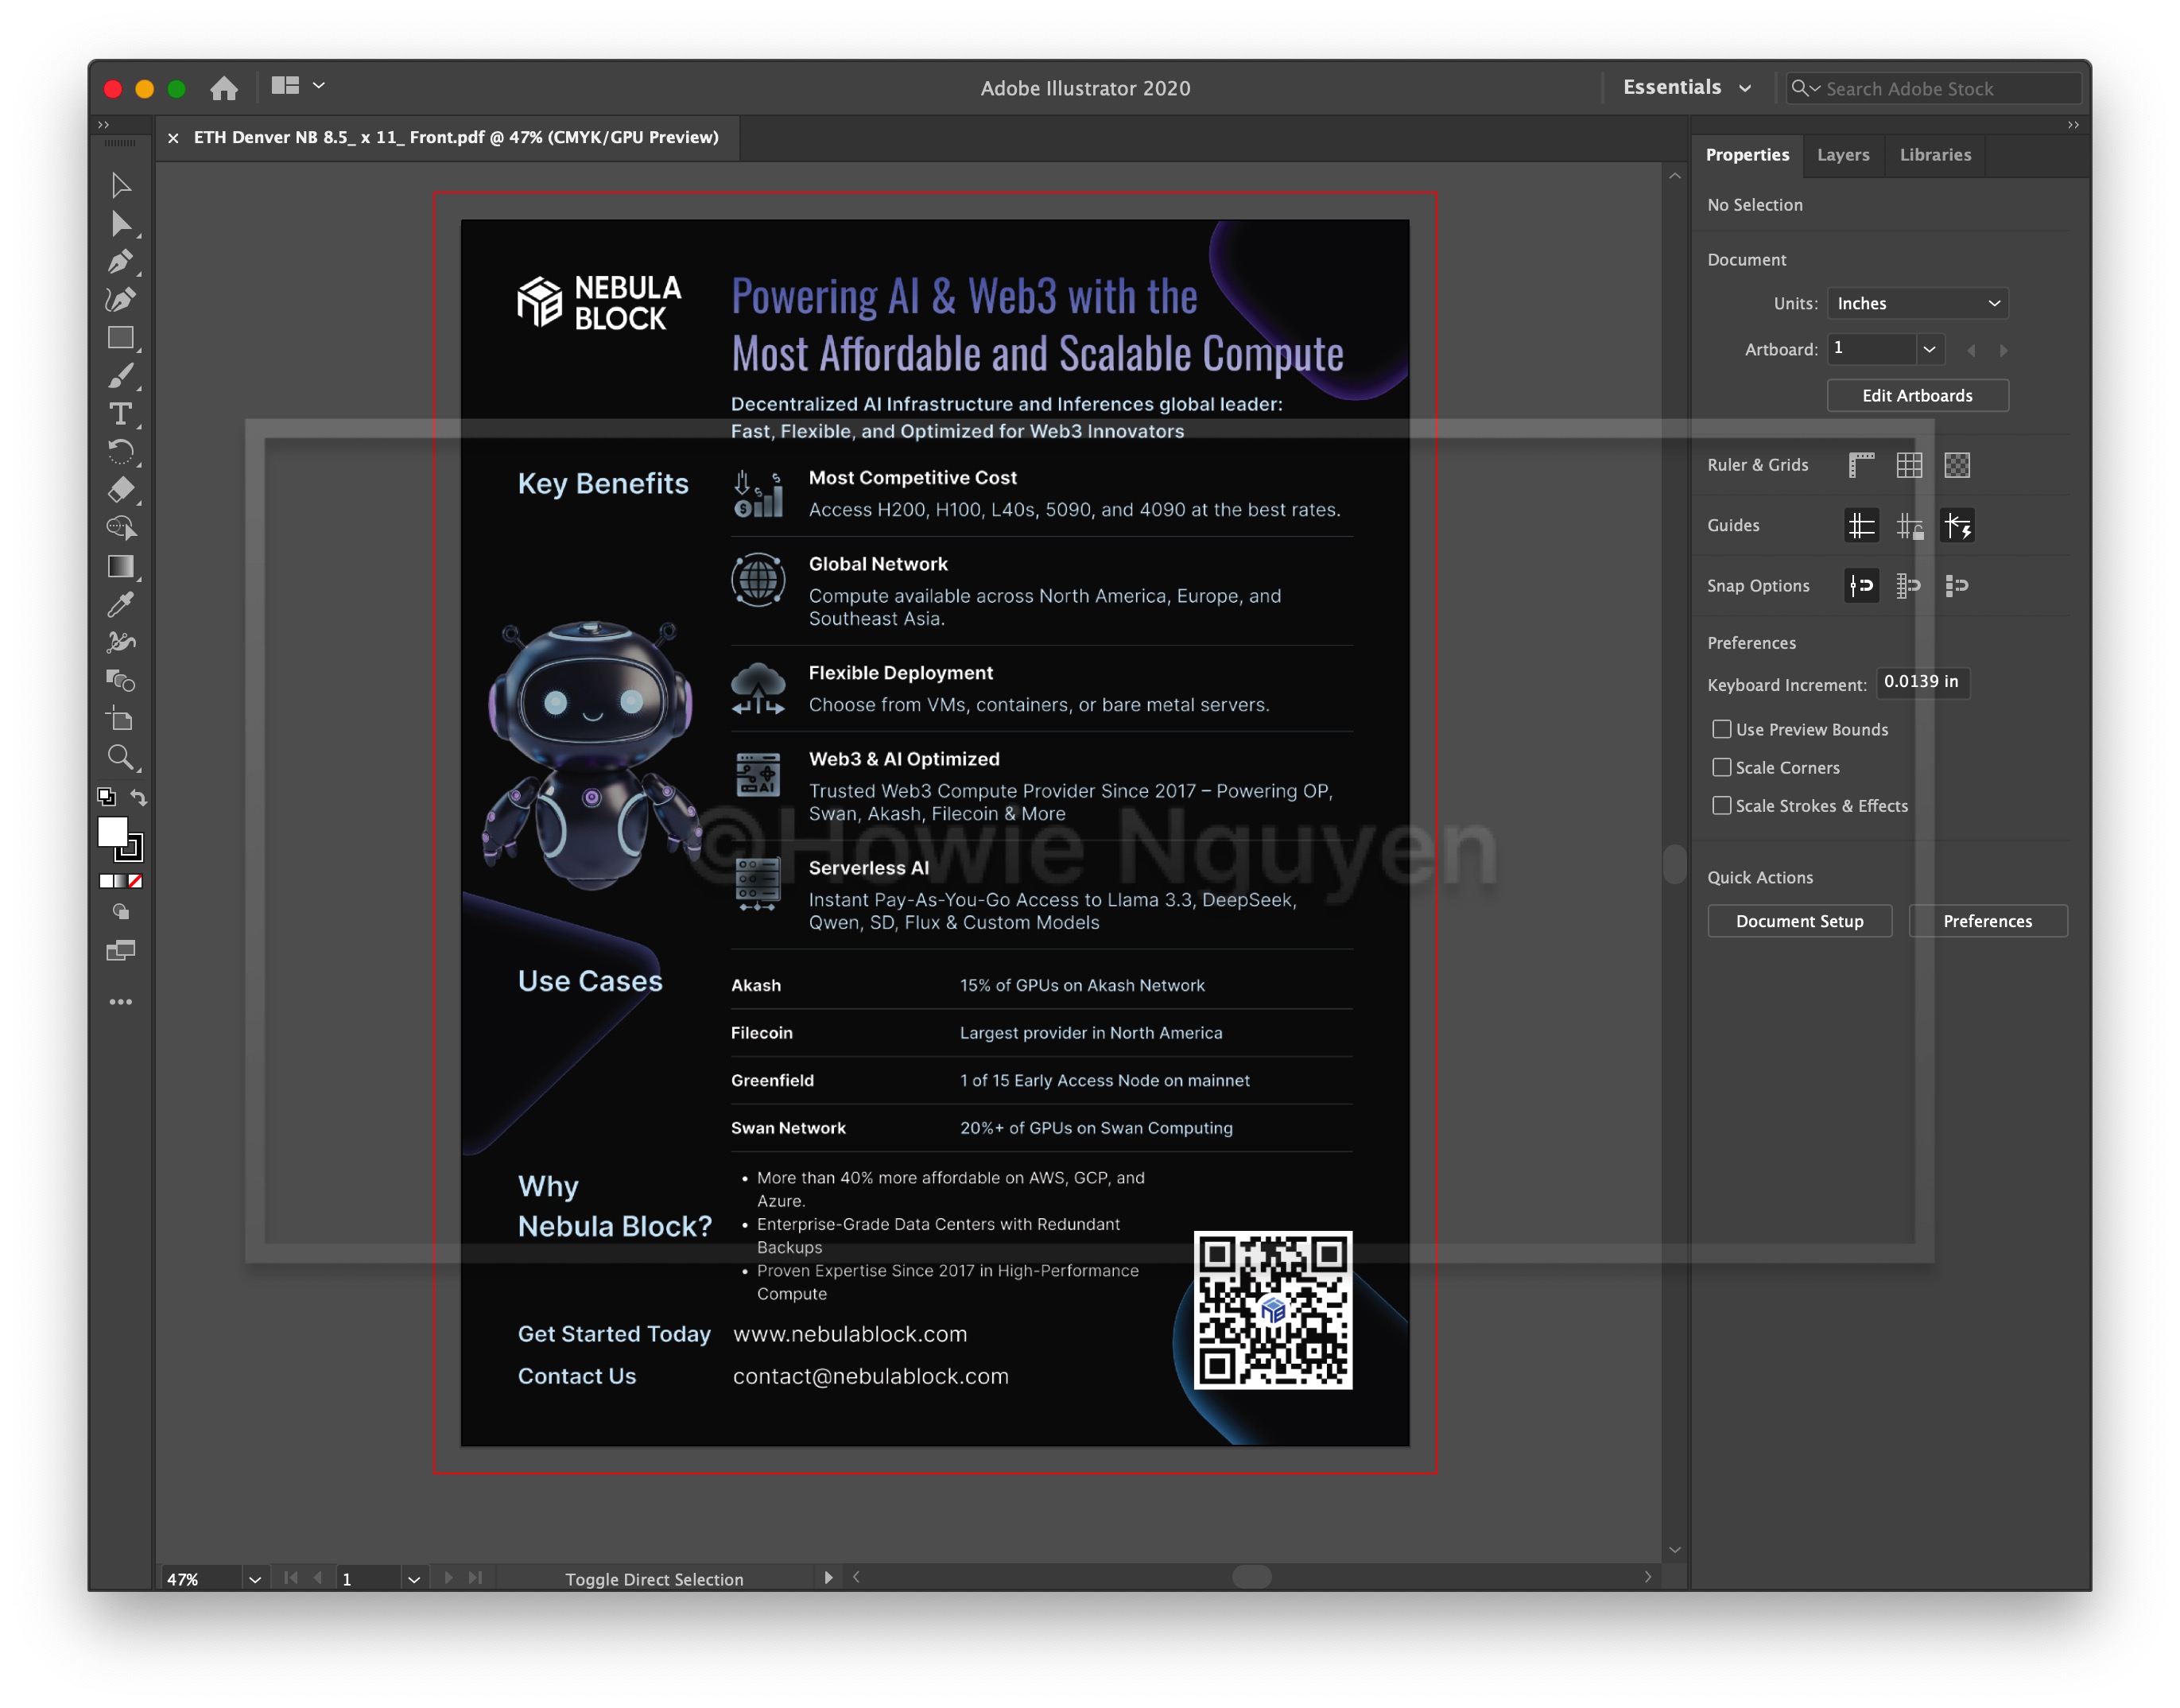The width and height of the screenshot is (2180, 1708).
Task: Switch to the Libraries tab
Action: click(x=1934, y=155)
